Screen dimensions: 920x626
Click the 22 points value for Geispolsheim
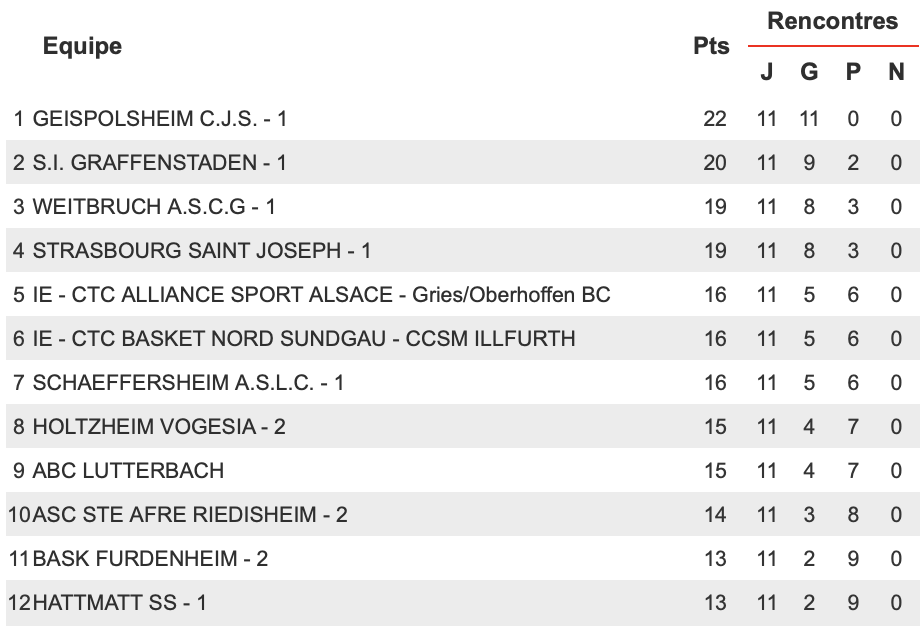pos(715,119)
